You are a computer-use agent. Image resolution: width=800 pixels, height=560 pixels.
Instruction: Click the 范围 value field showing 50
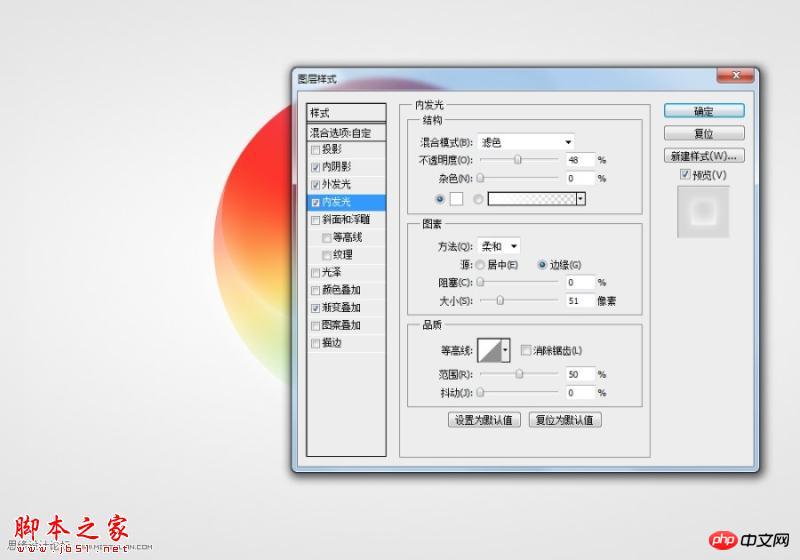[580, 374]
